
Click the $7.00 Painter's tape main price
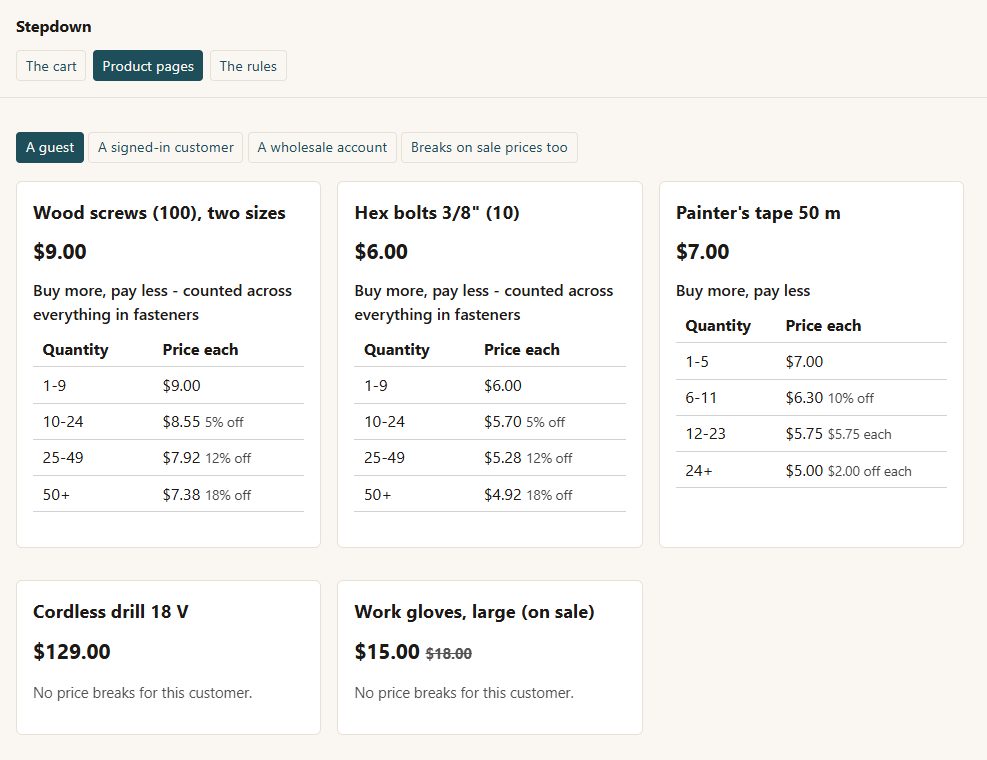[702, 251]
